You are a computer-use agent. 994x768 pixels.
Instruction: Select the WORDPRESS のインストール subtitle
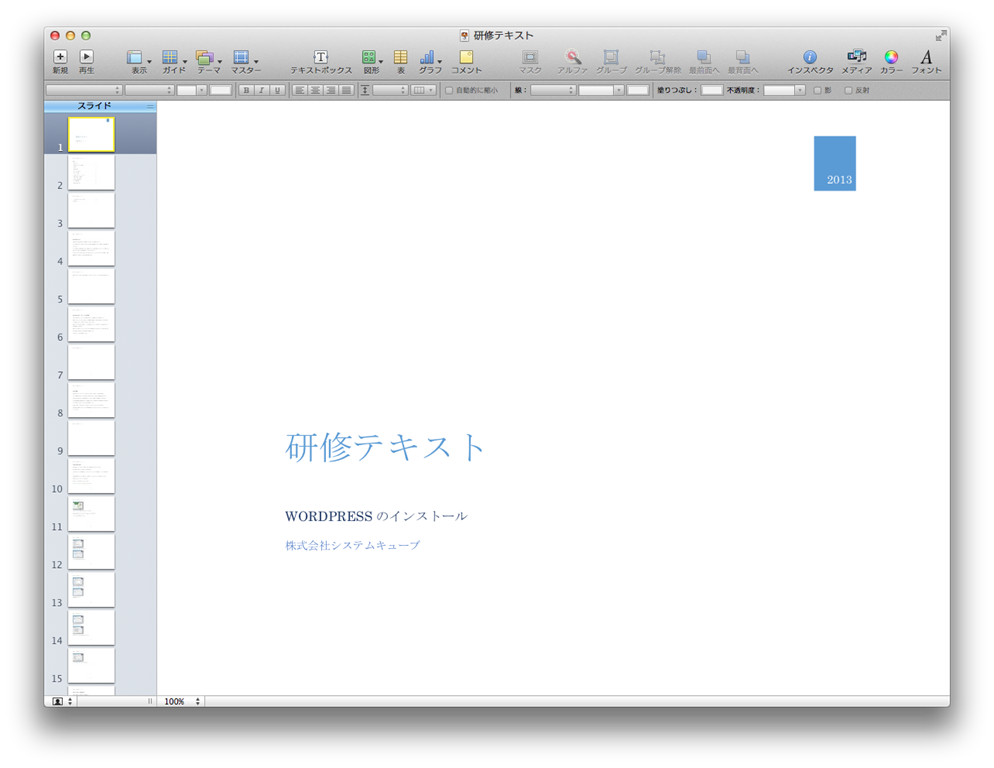click(377, 516)
